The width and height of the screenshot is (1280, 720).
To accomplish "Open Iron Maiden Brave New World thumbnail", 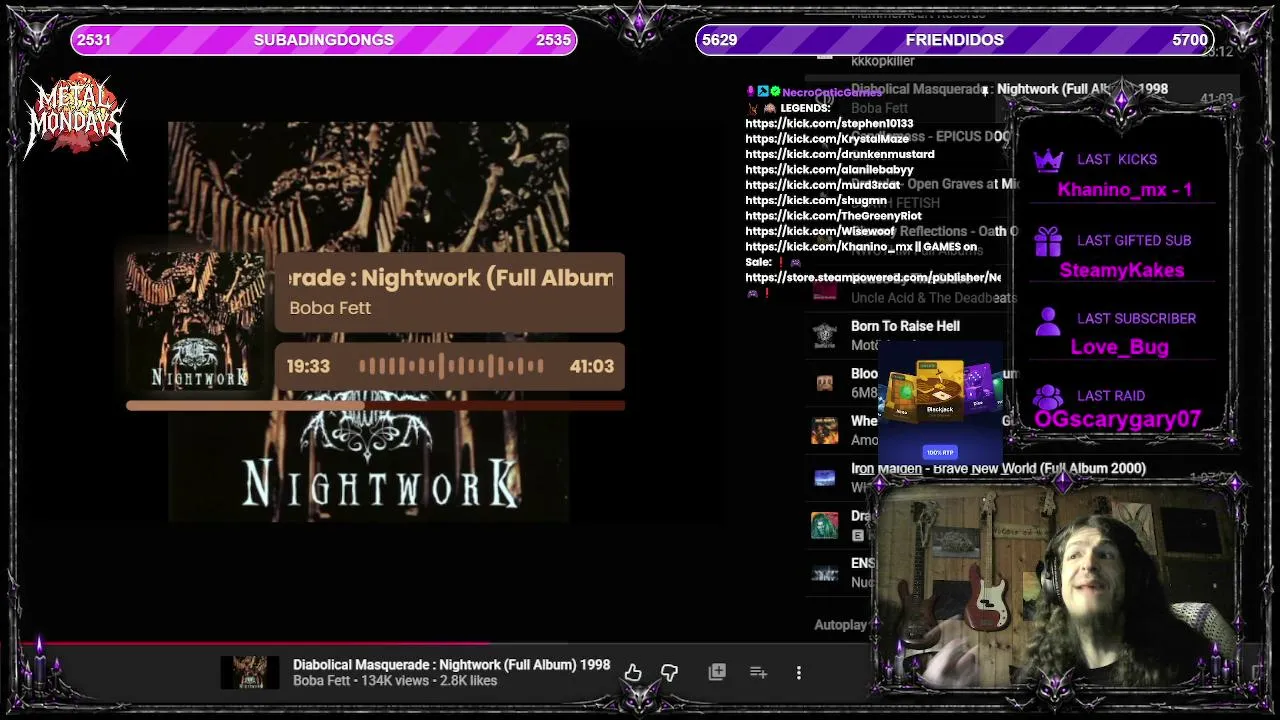I will pyautogui.click(x=824, y=478).
